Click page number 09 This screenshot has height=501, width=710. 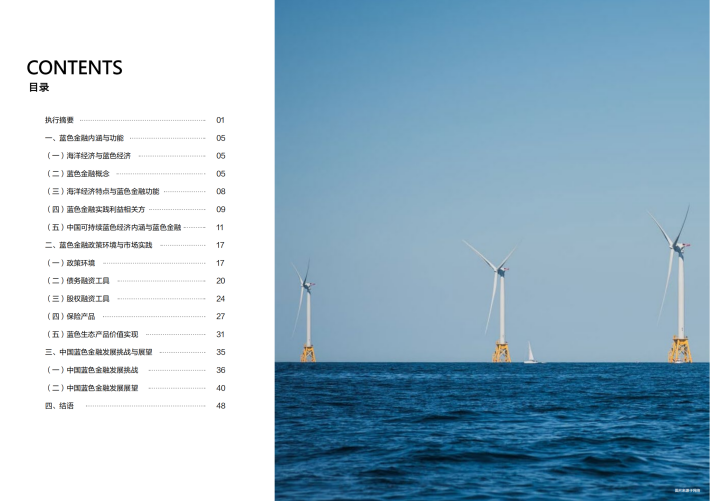coord(221,209)
